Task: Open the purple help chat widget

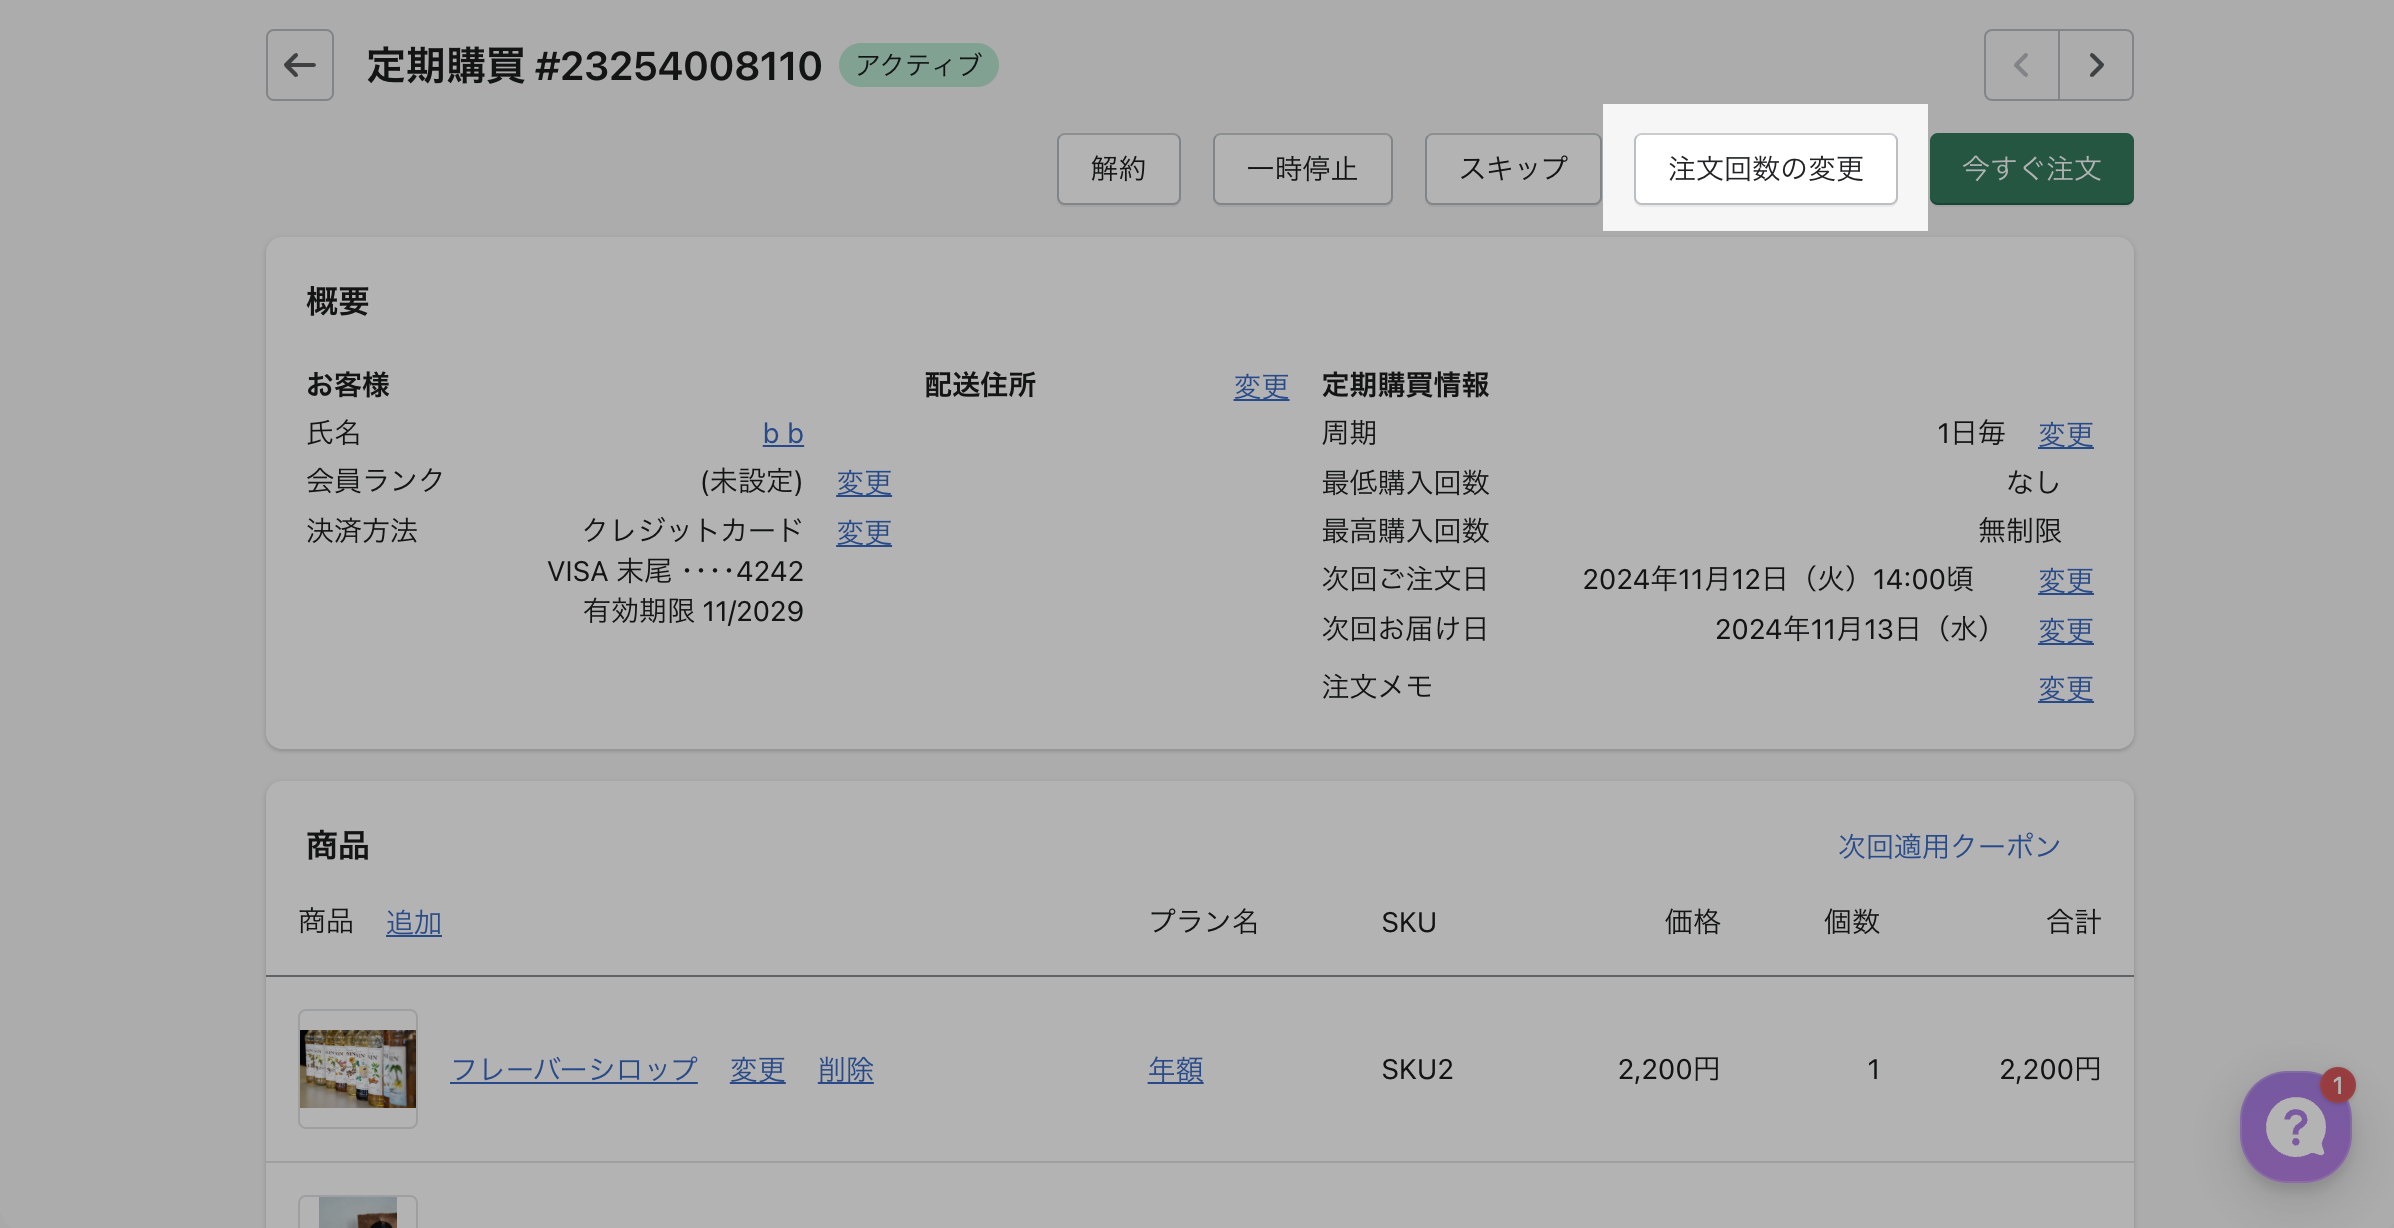Action: coord(2295,1127)
